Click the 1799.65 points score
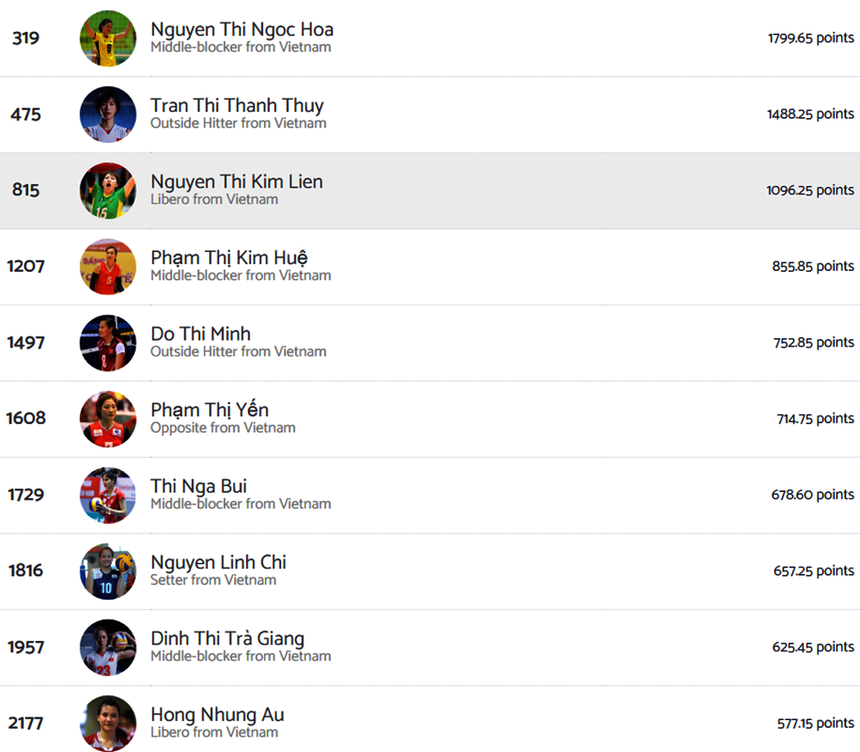The width and height of the screenshot is (860, 752). coord(810,38)
